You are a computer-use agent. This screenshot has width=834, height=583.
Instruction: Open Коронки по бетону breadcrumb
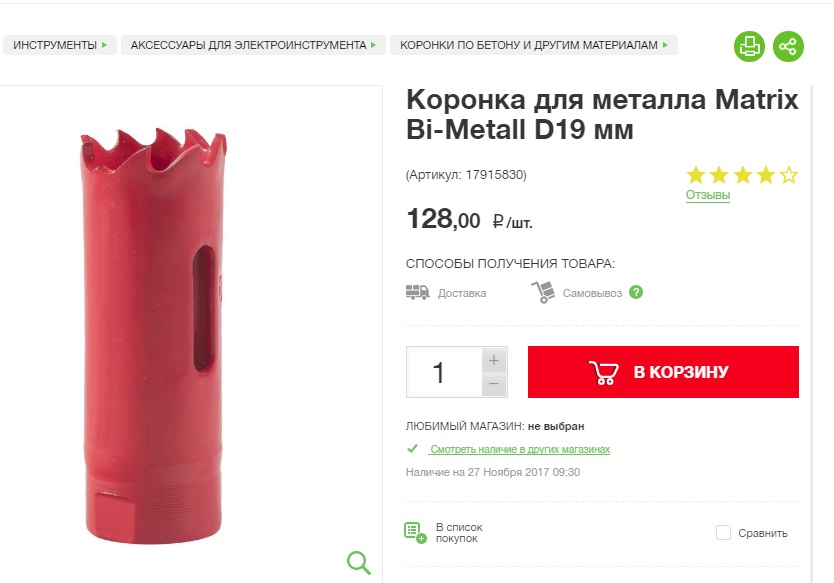[x=534, y=45]
